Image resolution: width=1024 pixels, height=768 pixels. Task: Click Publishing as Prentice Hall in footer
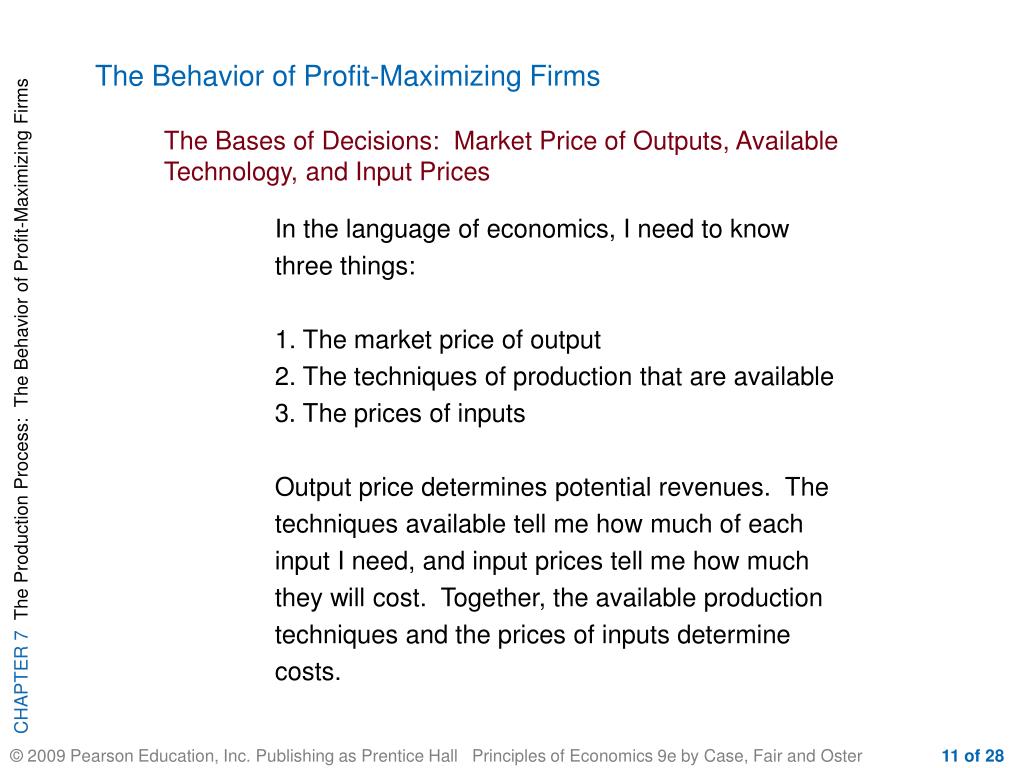[357, 756]
